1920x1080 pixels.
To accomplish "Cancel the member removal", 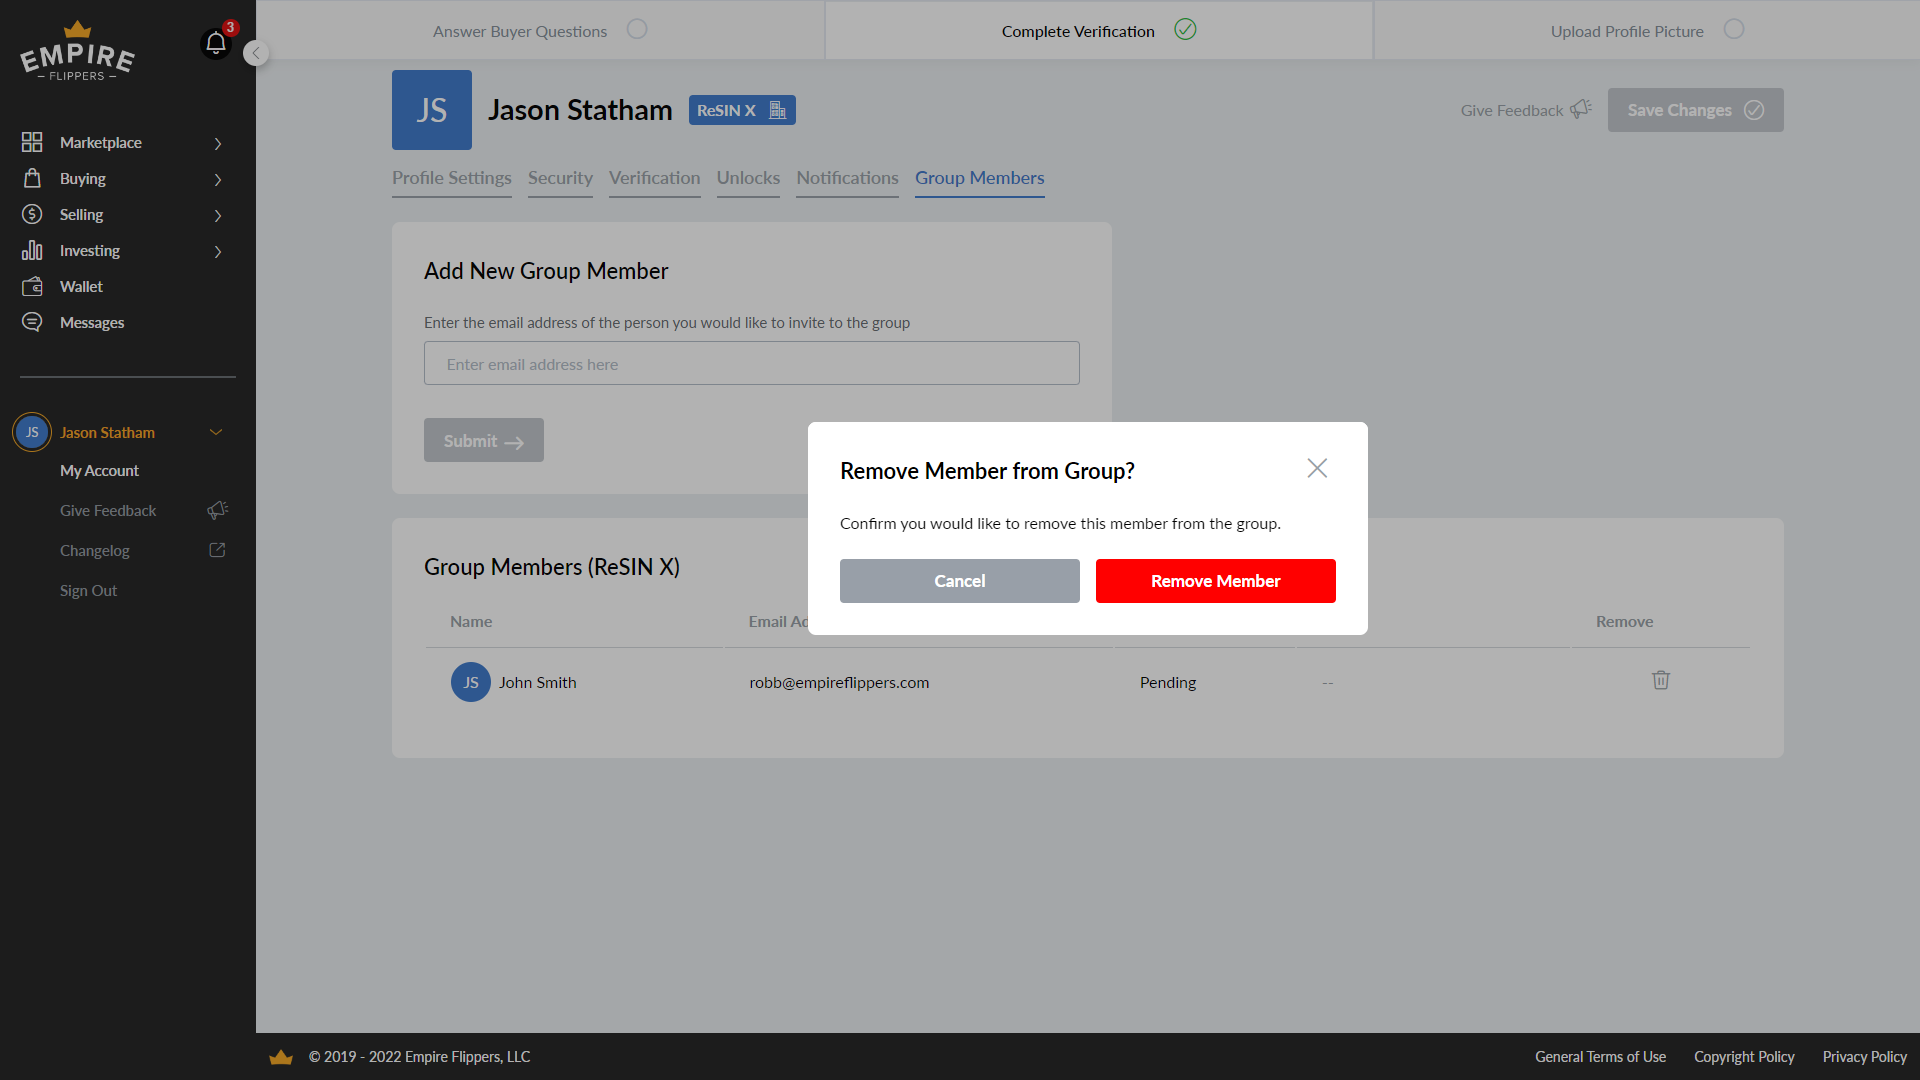I will pos(960,581).
